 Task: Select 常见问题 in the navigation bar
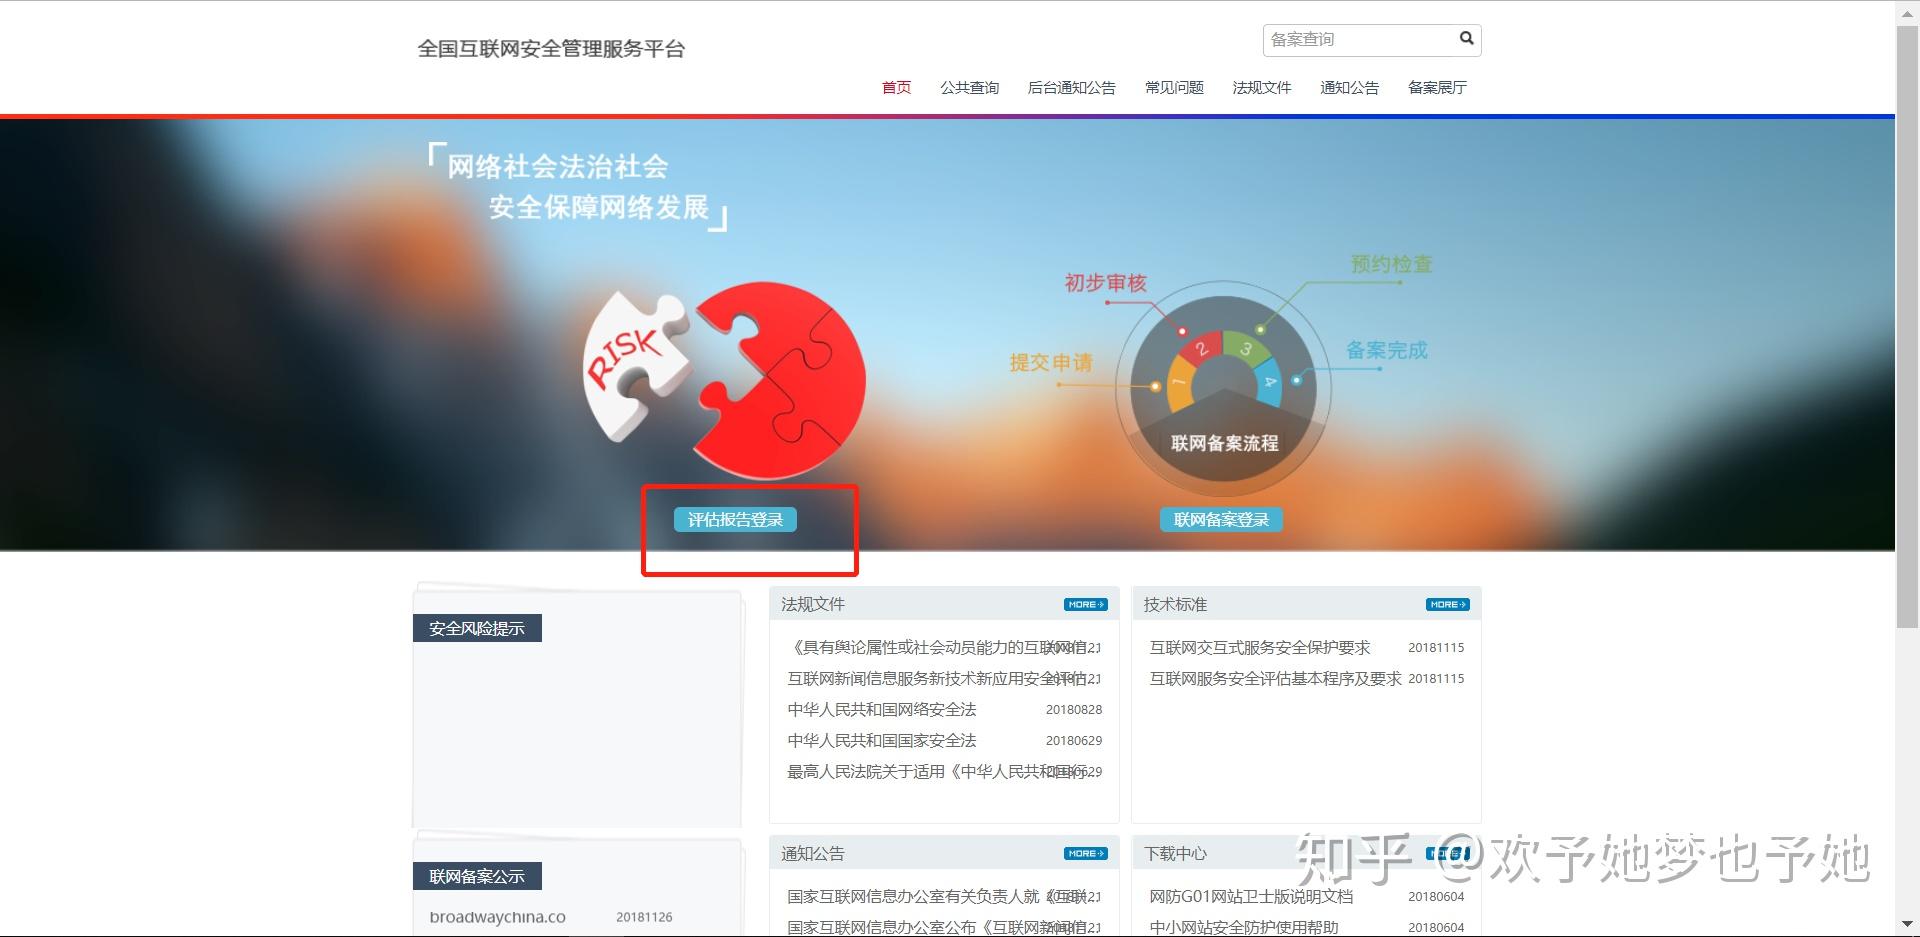(x=1174, y=88)
